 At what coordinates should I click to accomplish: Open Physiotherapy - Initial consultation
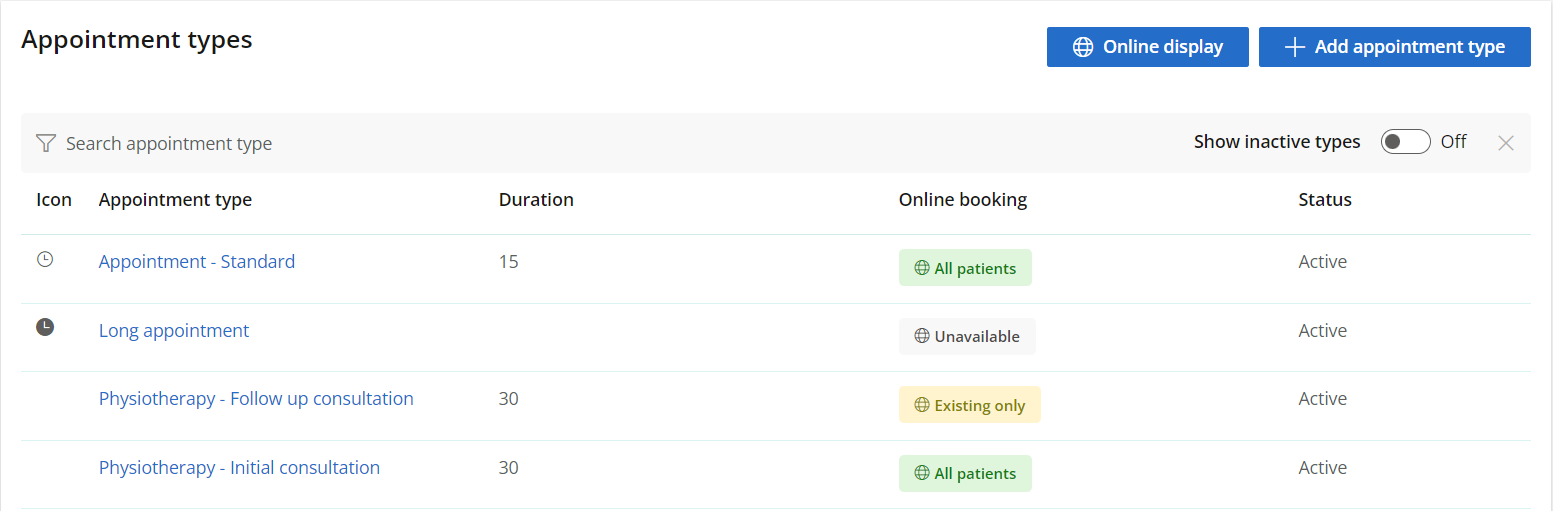(x=239, y=468)
